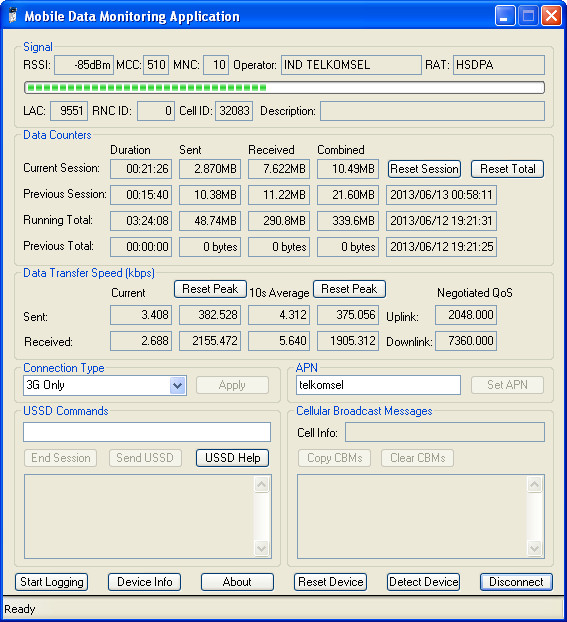Disconnect the mobile data connection
This screenshot has width=567, height=622.
pyautogui.click(x=516, y=582)
